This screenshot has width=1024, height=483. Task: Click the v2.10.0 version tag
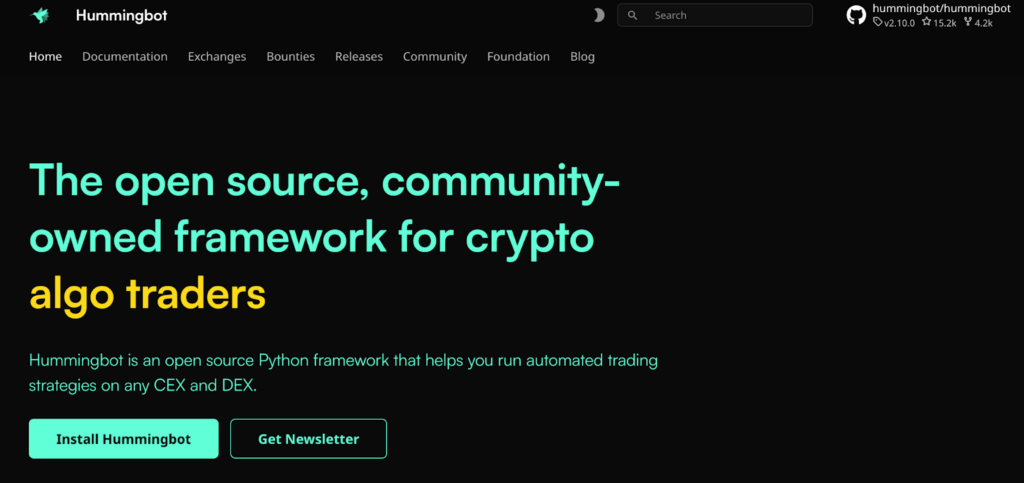click(893, 23)
